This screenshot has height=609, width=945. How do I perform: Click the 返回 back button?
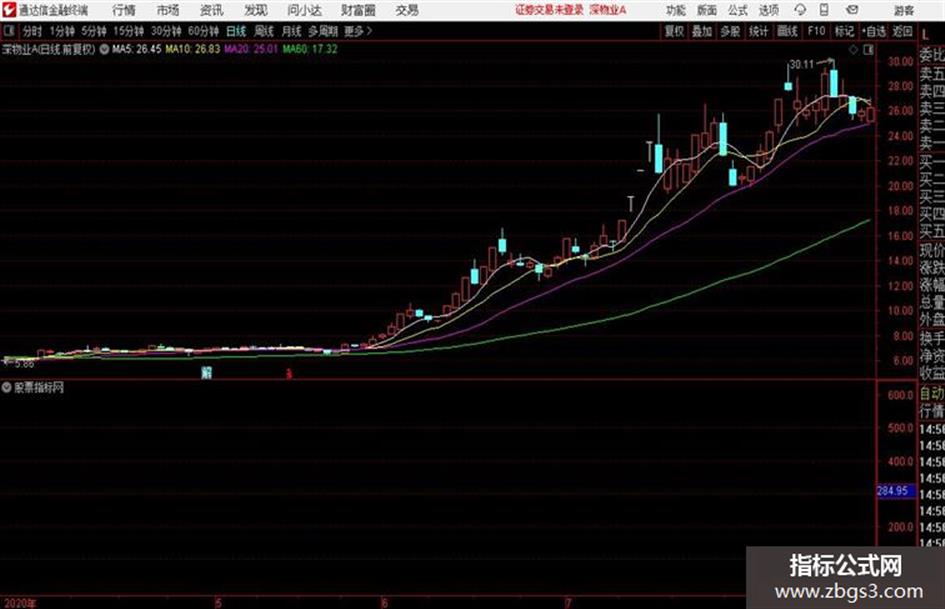pyautogui.click(x=902, y=31)
